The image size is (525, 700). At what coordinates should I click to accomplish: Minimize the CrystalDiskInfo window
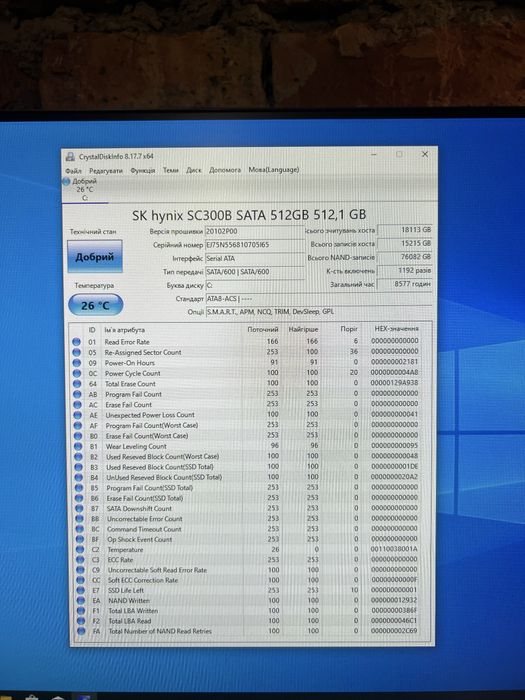[x=375, y=154]
